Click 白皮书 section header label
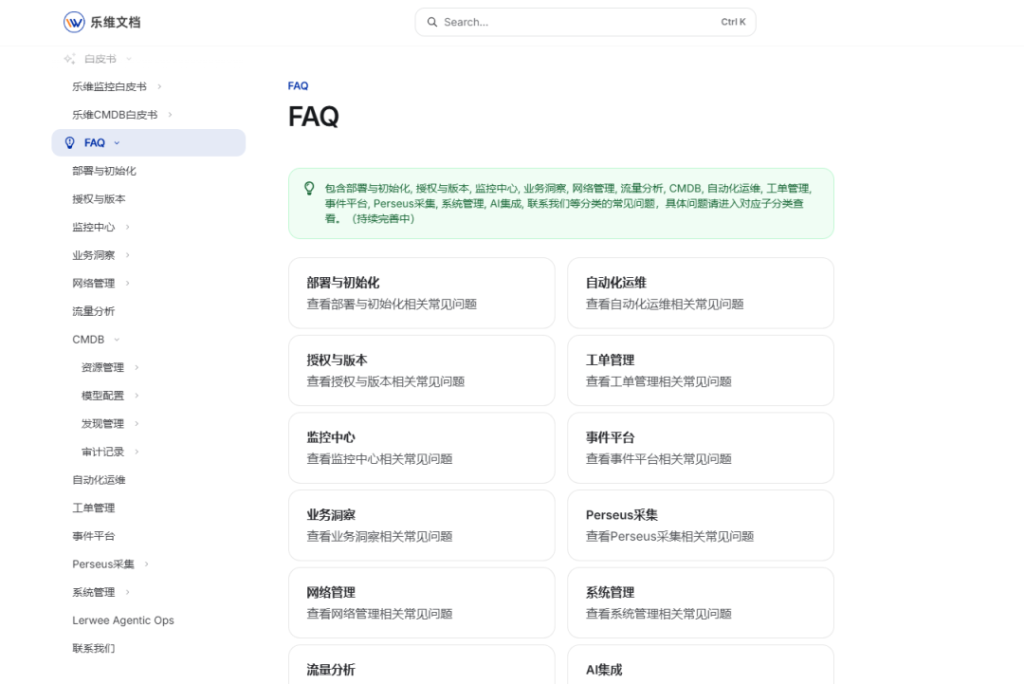This screenshot has height=684, width=1024. click(100, 59)
